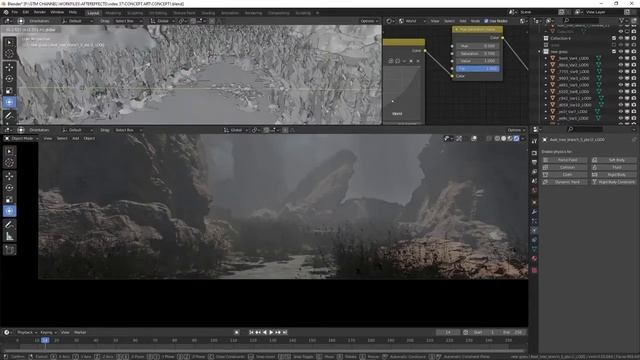The width and height of the screenshot is (640, 360).
Task: Select the Measure tool in the lower viewport
Action: click(x=9, y=236)
